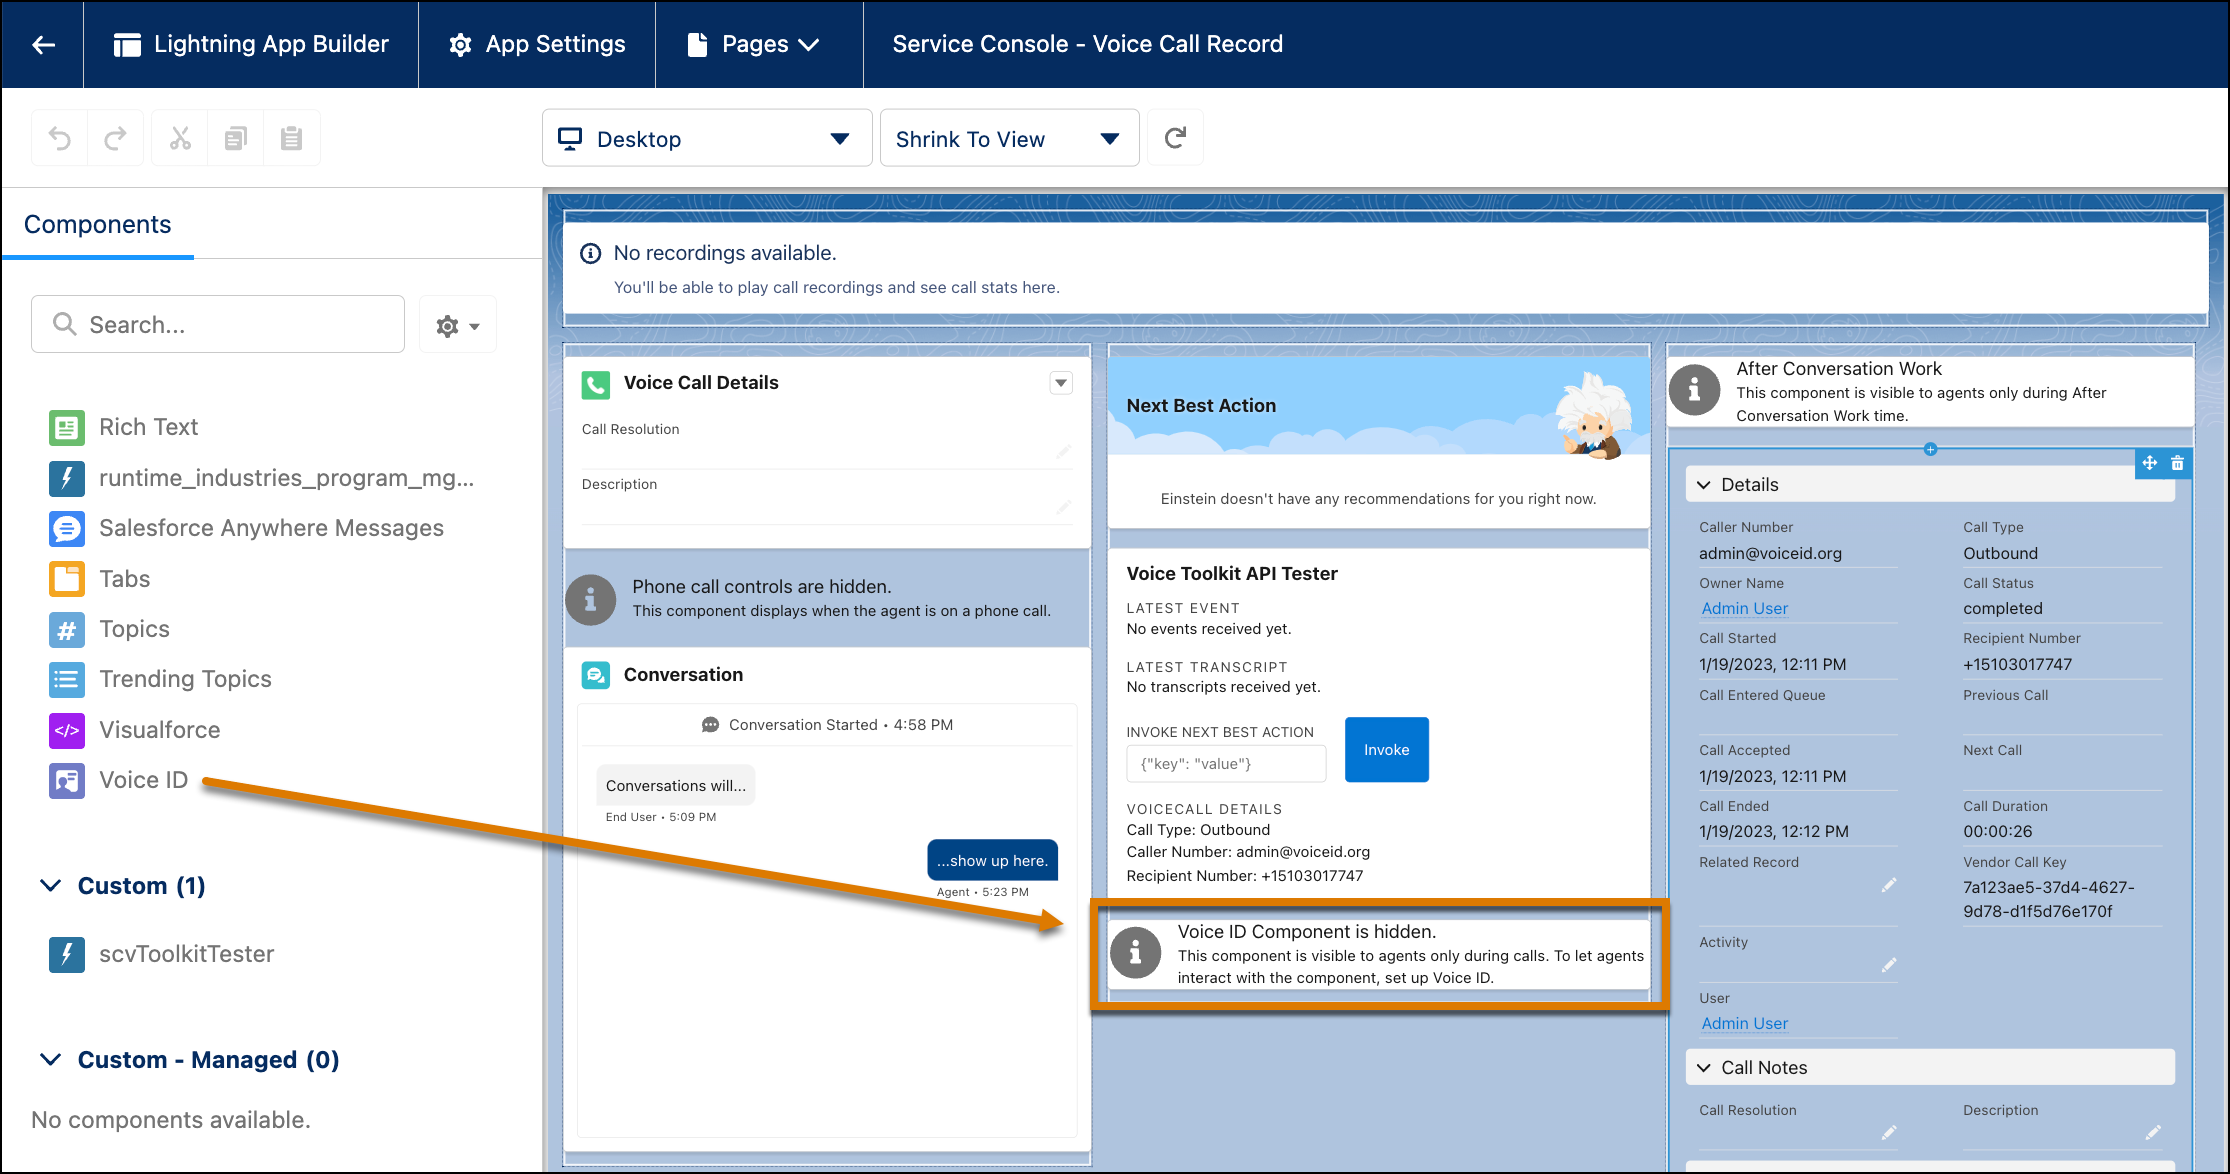The width and height of the screenshot is (2230, 1174).
Task: Open the Voice Call Details actions dropdown
Action: 1061,383
